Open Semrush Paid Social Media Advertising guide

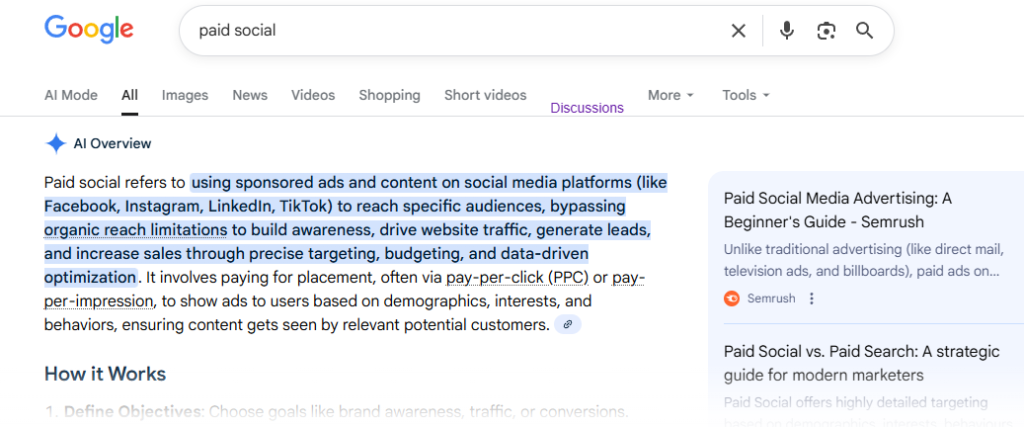(x=837, y=210)
